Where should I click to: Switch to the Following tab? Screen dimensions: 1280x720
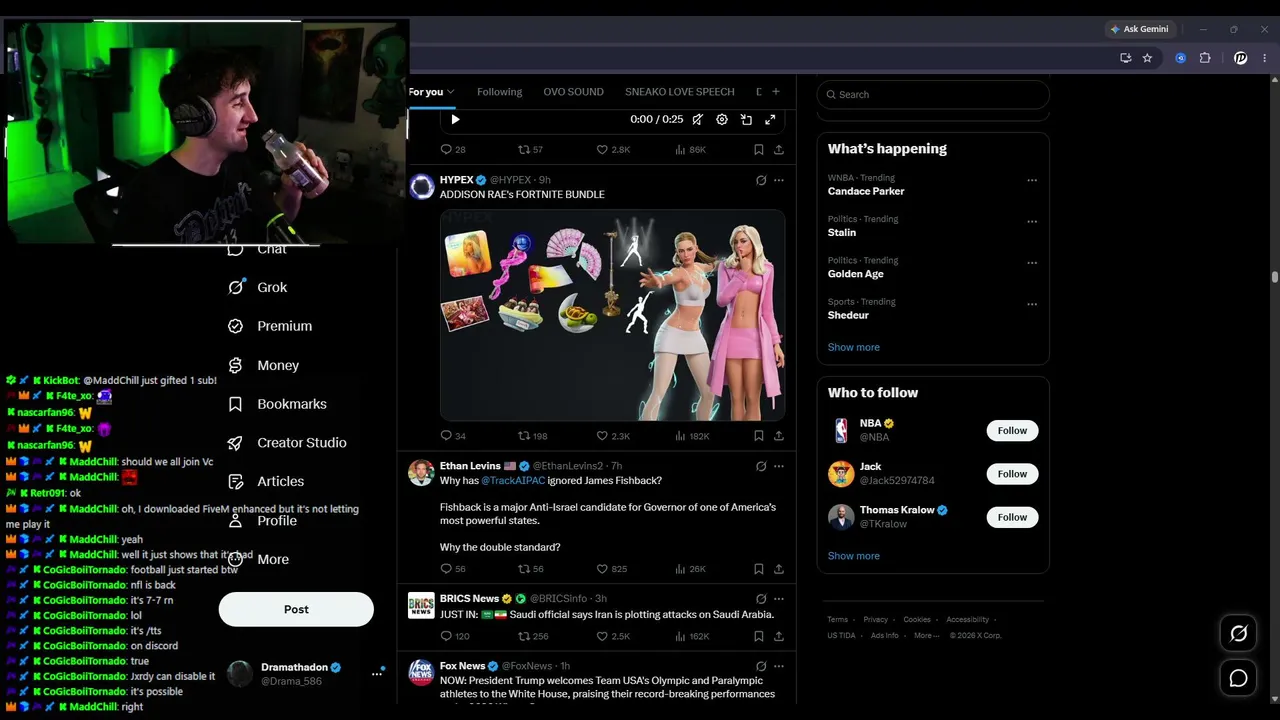pyautogui.click(x=500, y=92)
